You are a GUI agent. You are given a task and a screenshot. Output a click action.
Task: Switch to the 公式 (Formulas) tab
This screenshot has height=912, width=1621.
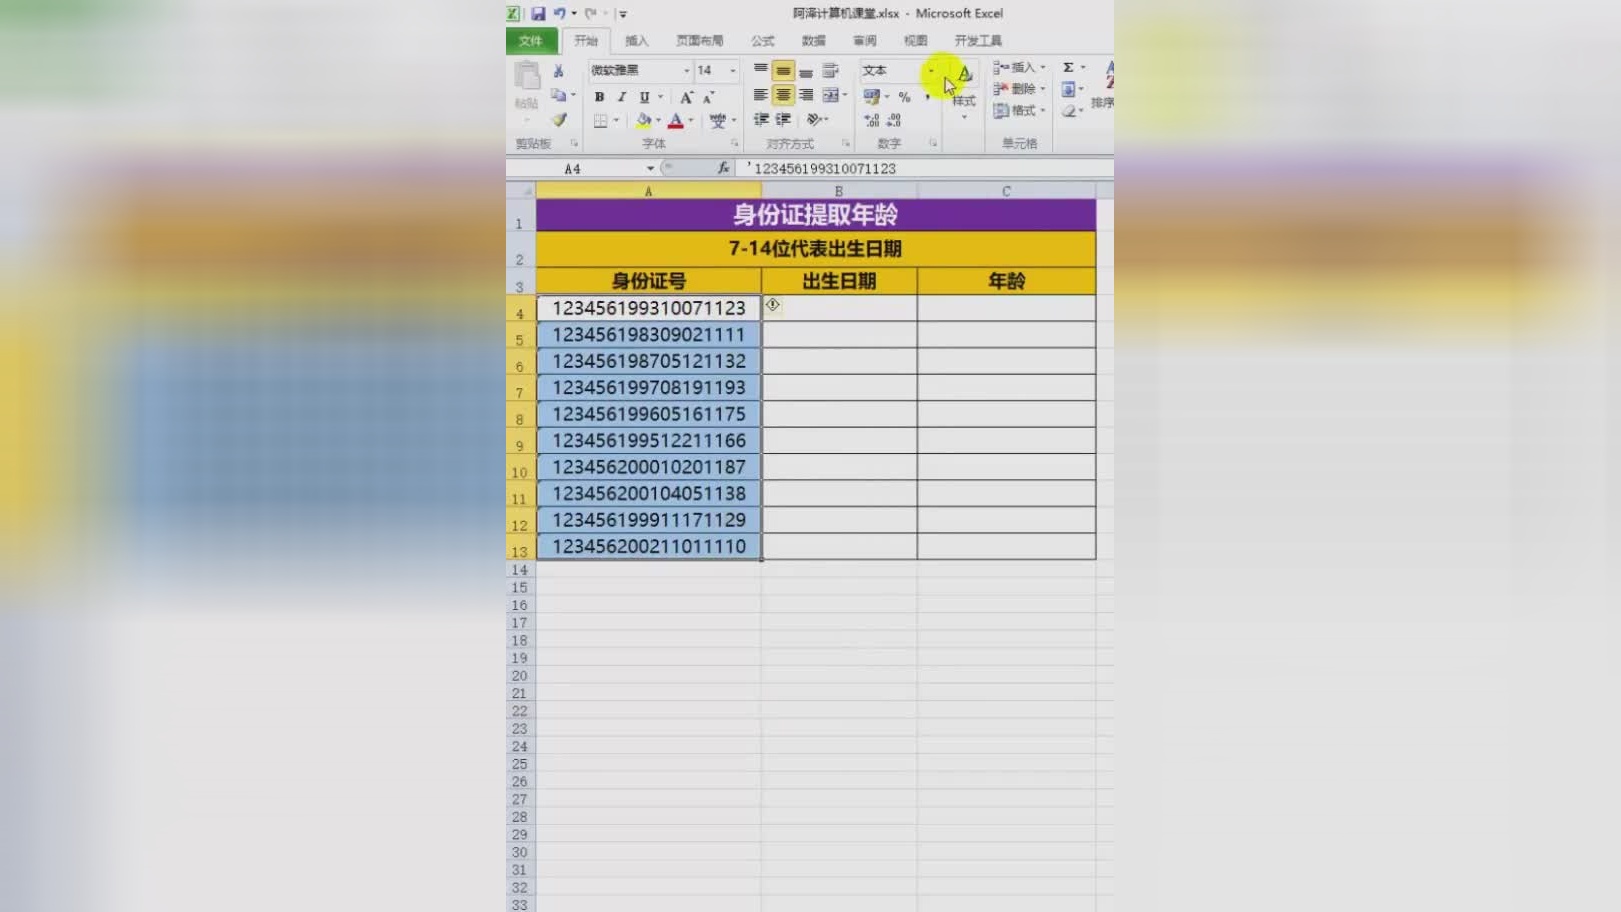pyautogui.click(x=763, y=41)
